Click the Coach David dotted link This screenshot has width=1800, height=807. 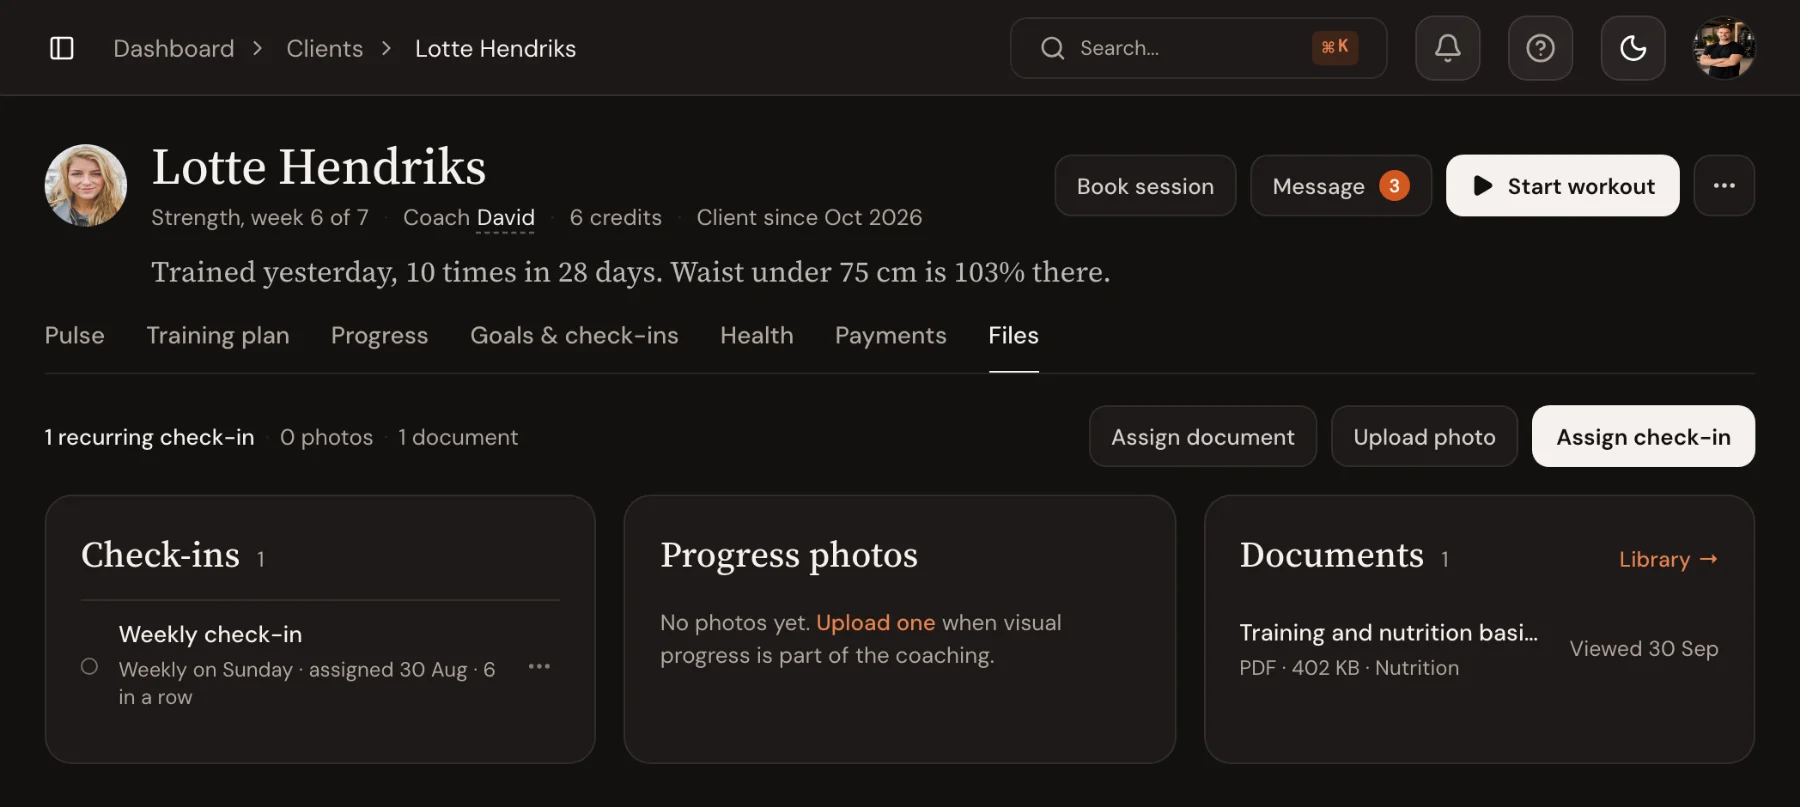(x=505, y=218)
